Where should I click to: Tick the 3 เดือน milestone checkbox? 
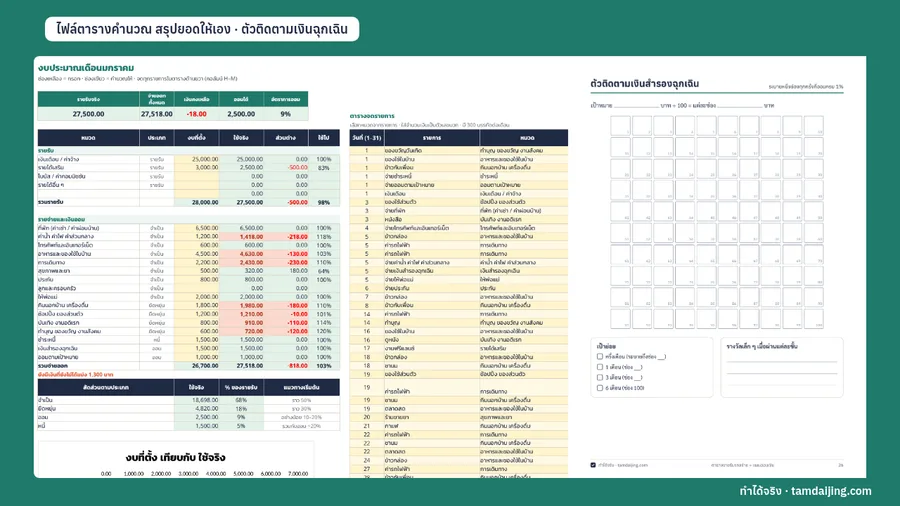600,377
